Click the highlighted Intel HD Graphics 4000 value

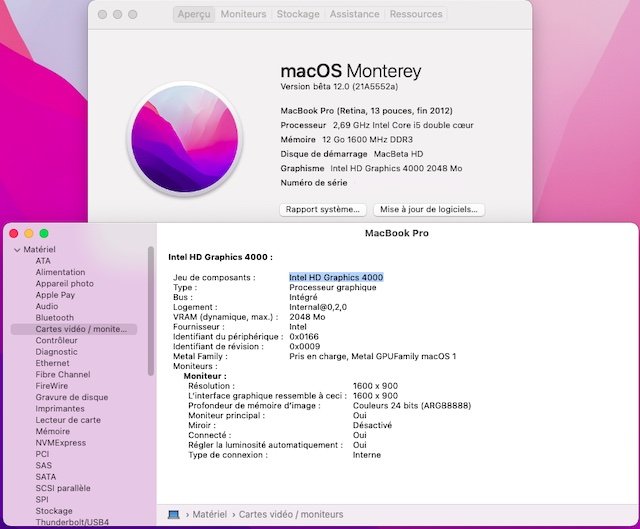[x=336, y=278]
